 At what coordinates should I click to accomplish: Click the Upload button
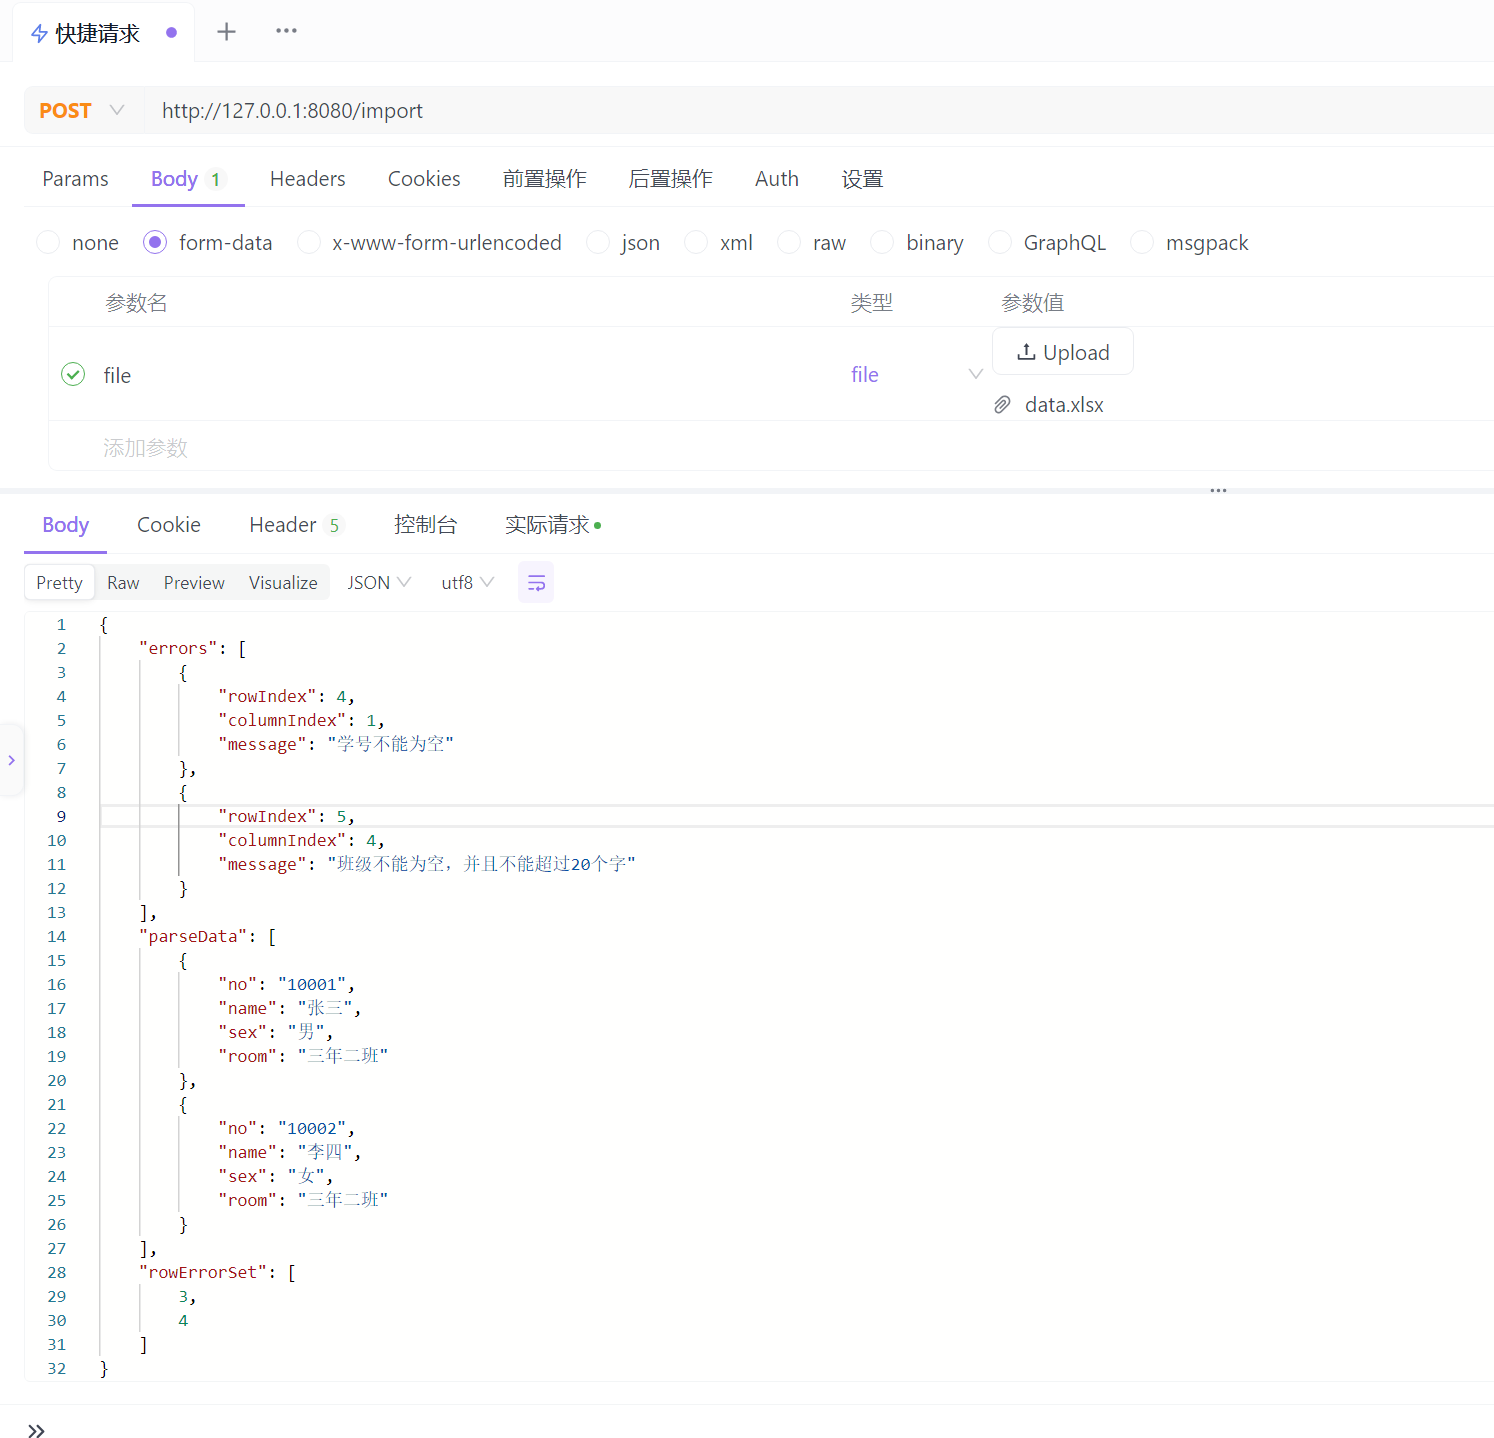coord(1063,352)
